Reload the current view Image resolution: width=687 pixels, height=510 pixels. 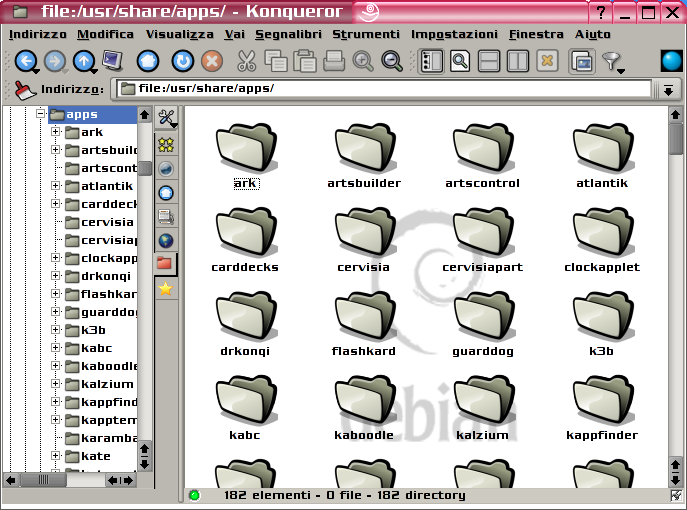[182, 61]
